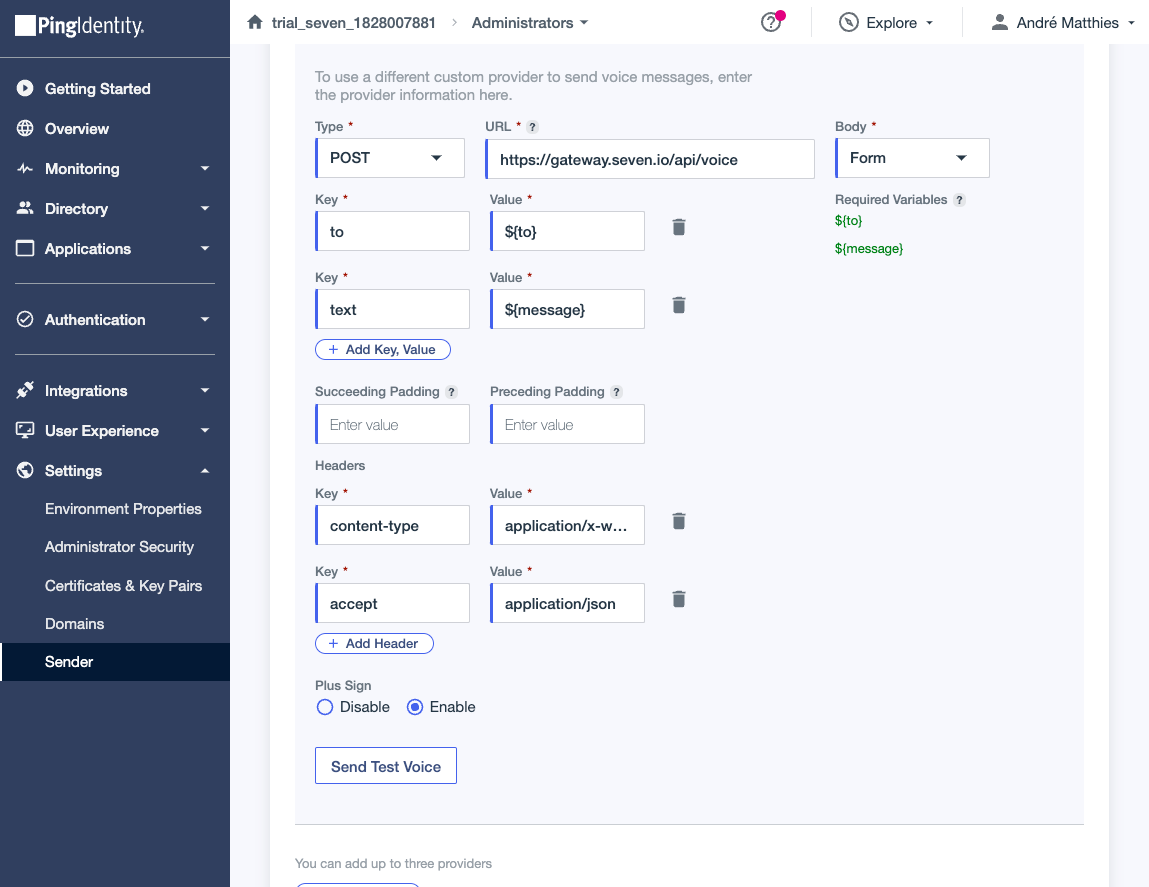This screenshot has width=1149, height=887.
Task: Expand the Administrators environment dropdown
Action: (530, 22)
